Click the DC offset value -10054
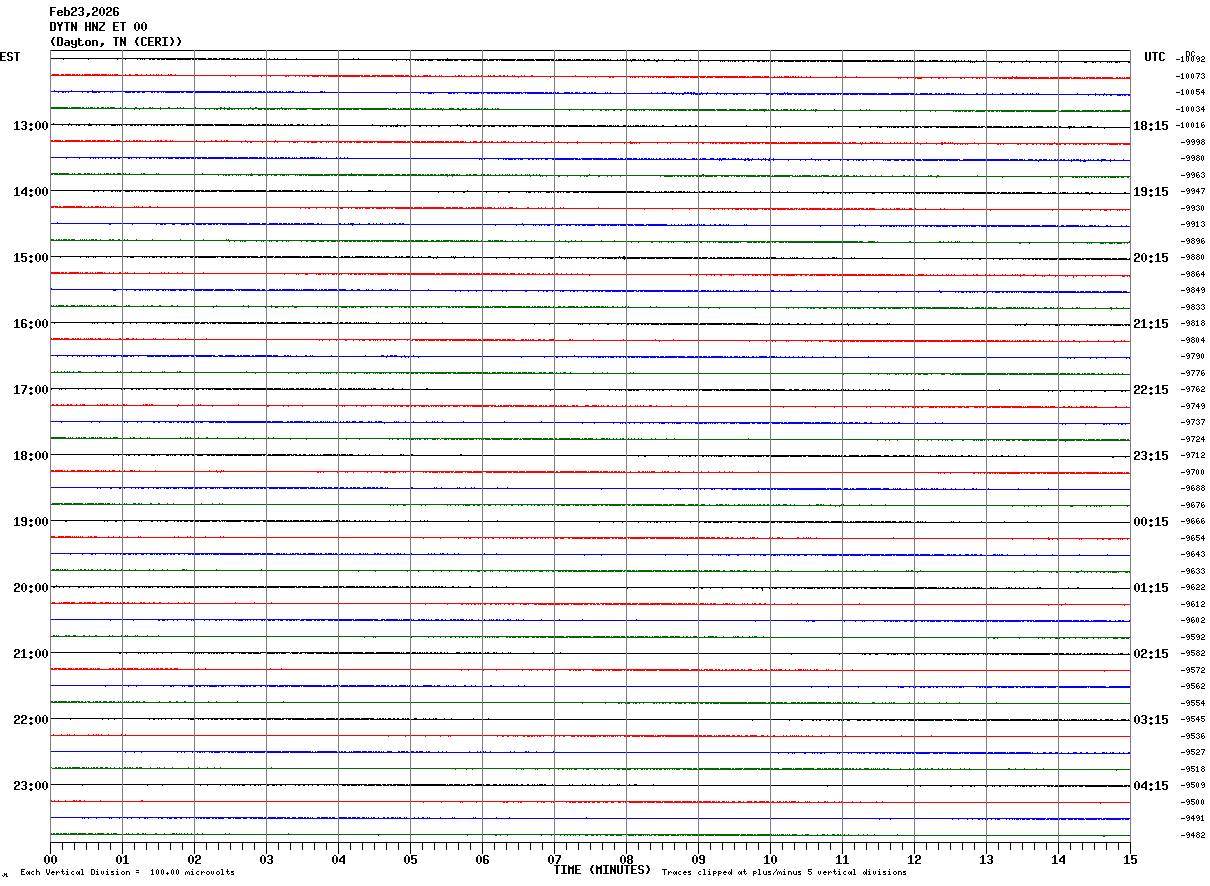1210x886 pixels. click(1191, 92)
